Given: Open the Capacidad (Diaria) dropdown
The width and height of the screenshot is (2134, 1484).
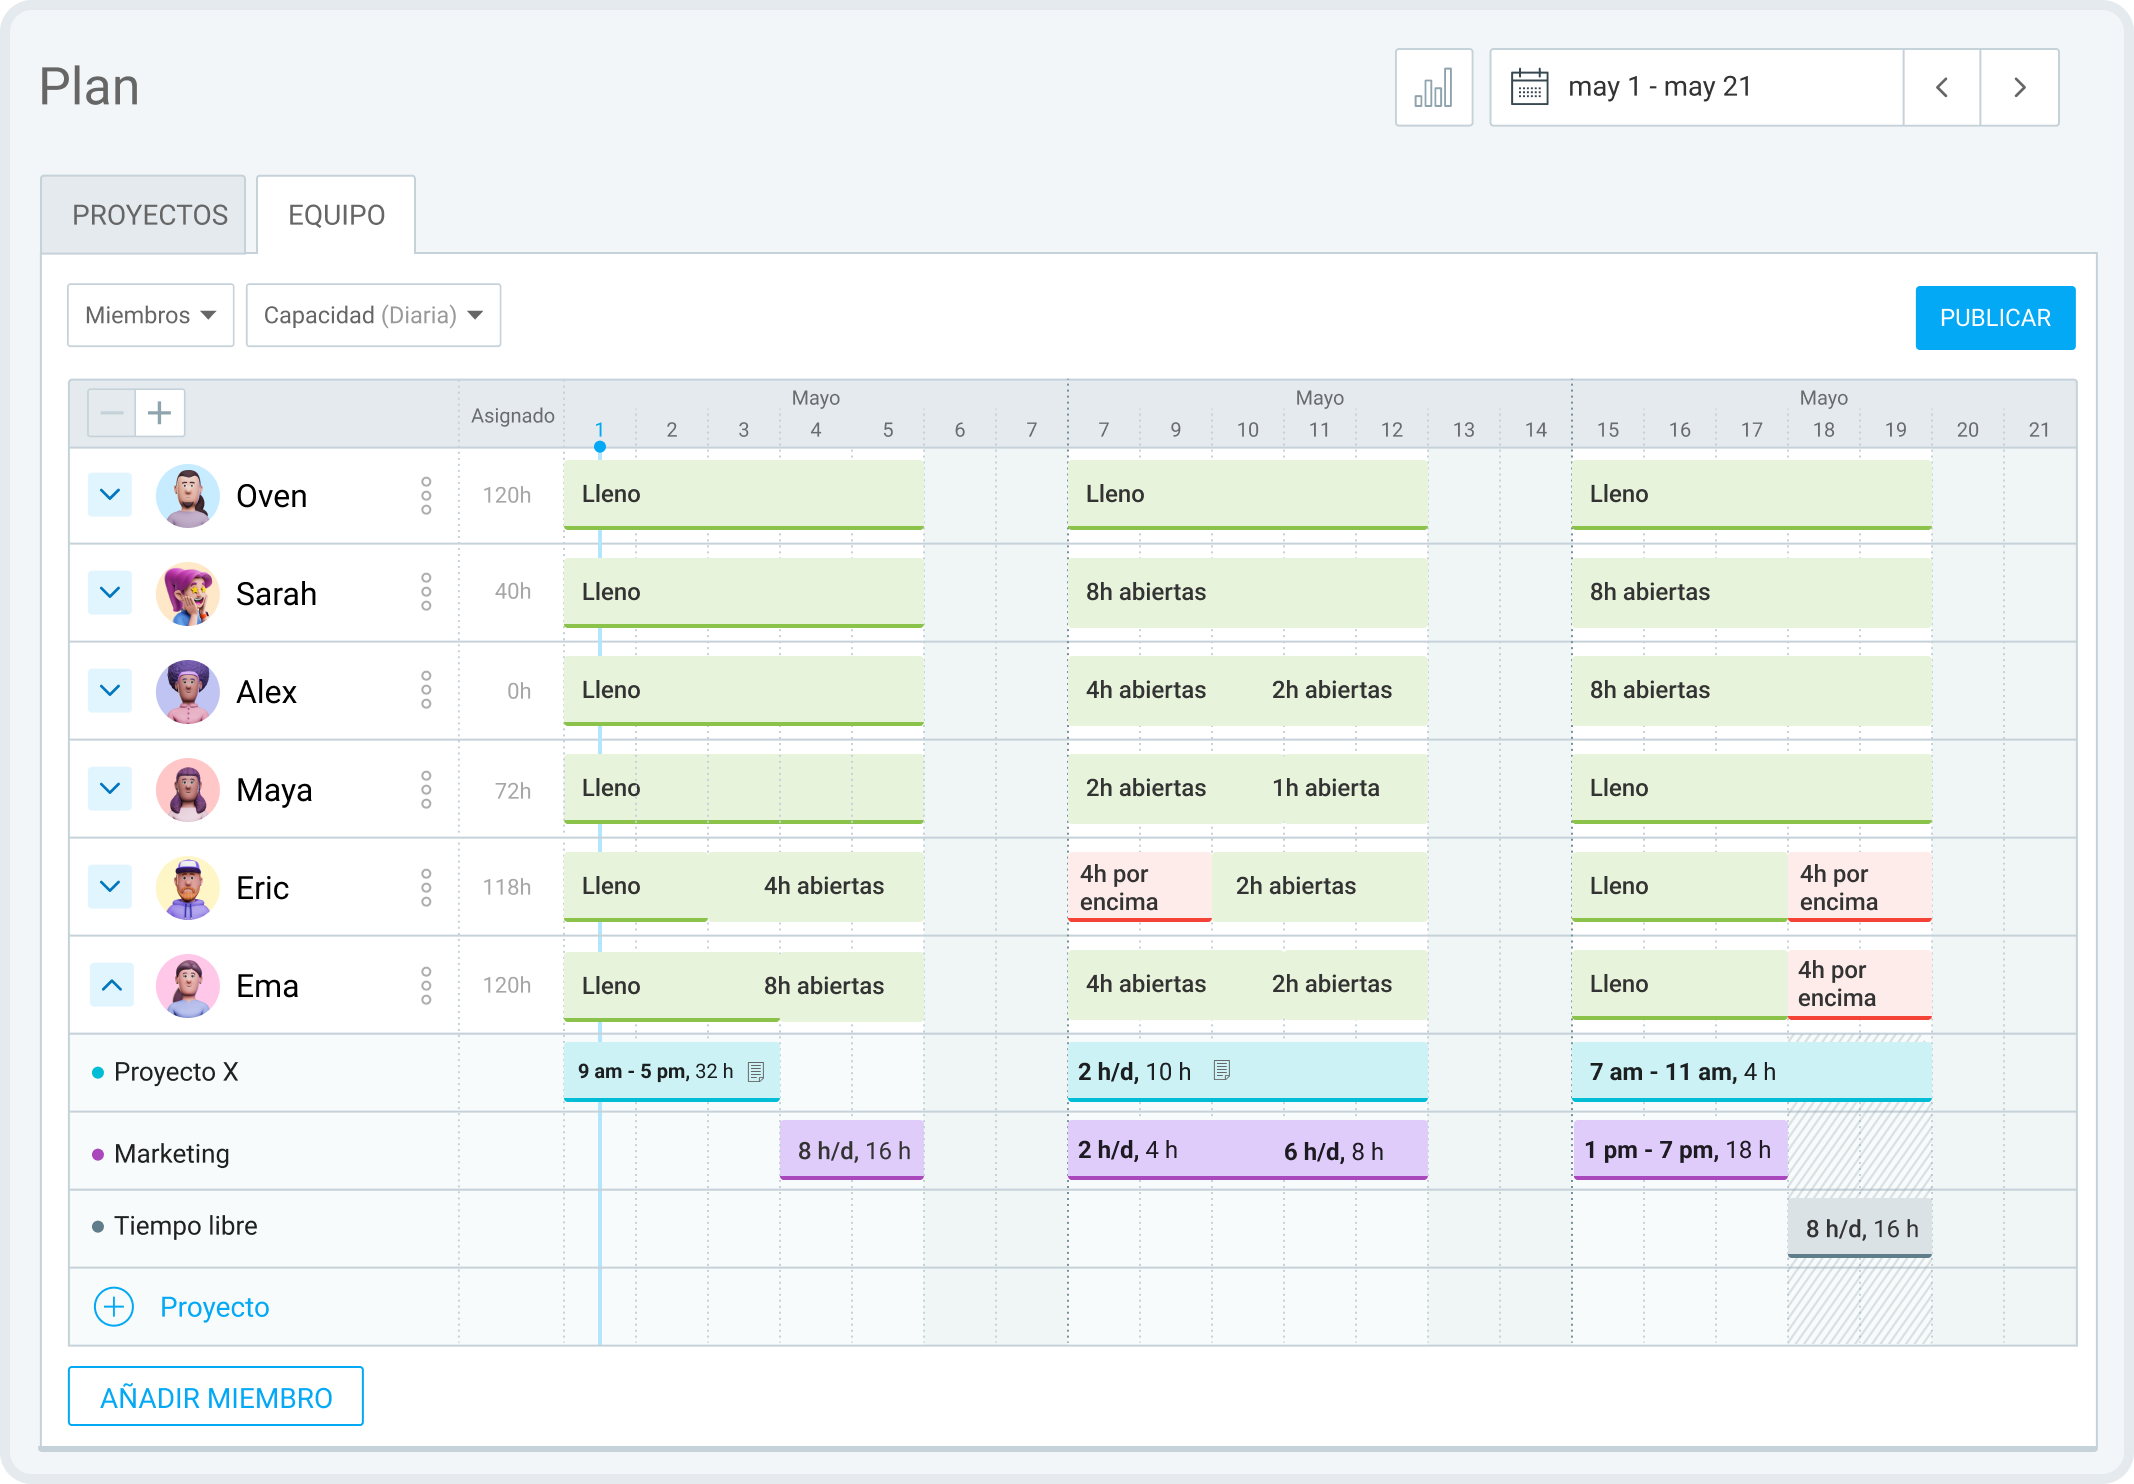Looking at the screenshot, I should pyautogui.click(x=373, y=315).
